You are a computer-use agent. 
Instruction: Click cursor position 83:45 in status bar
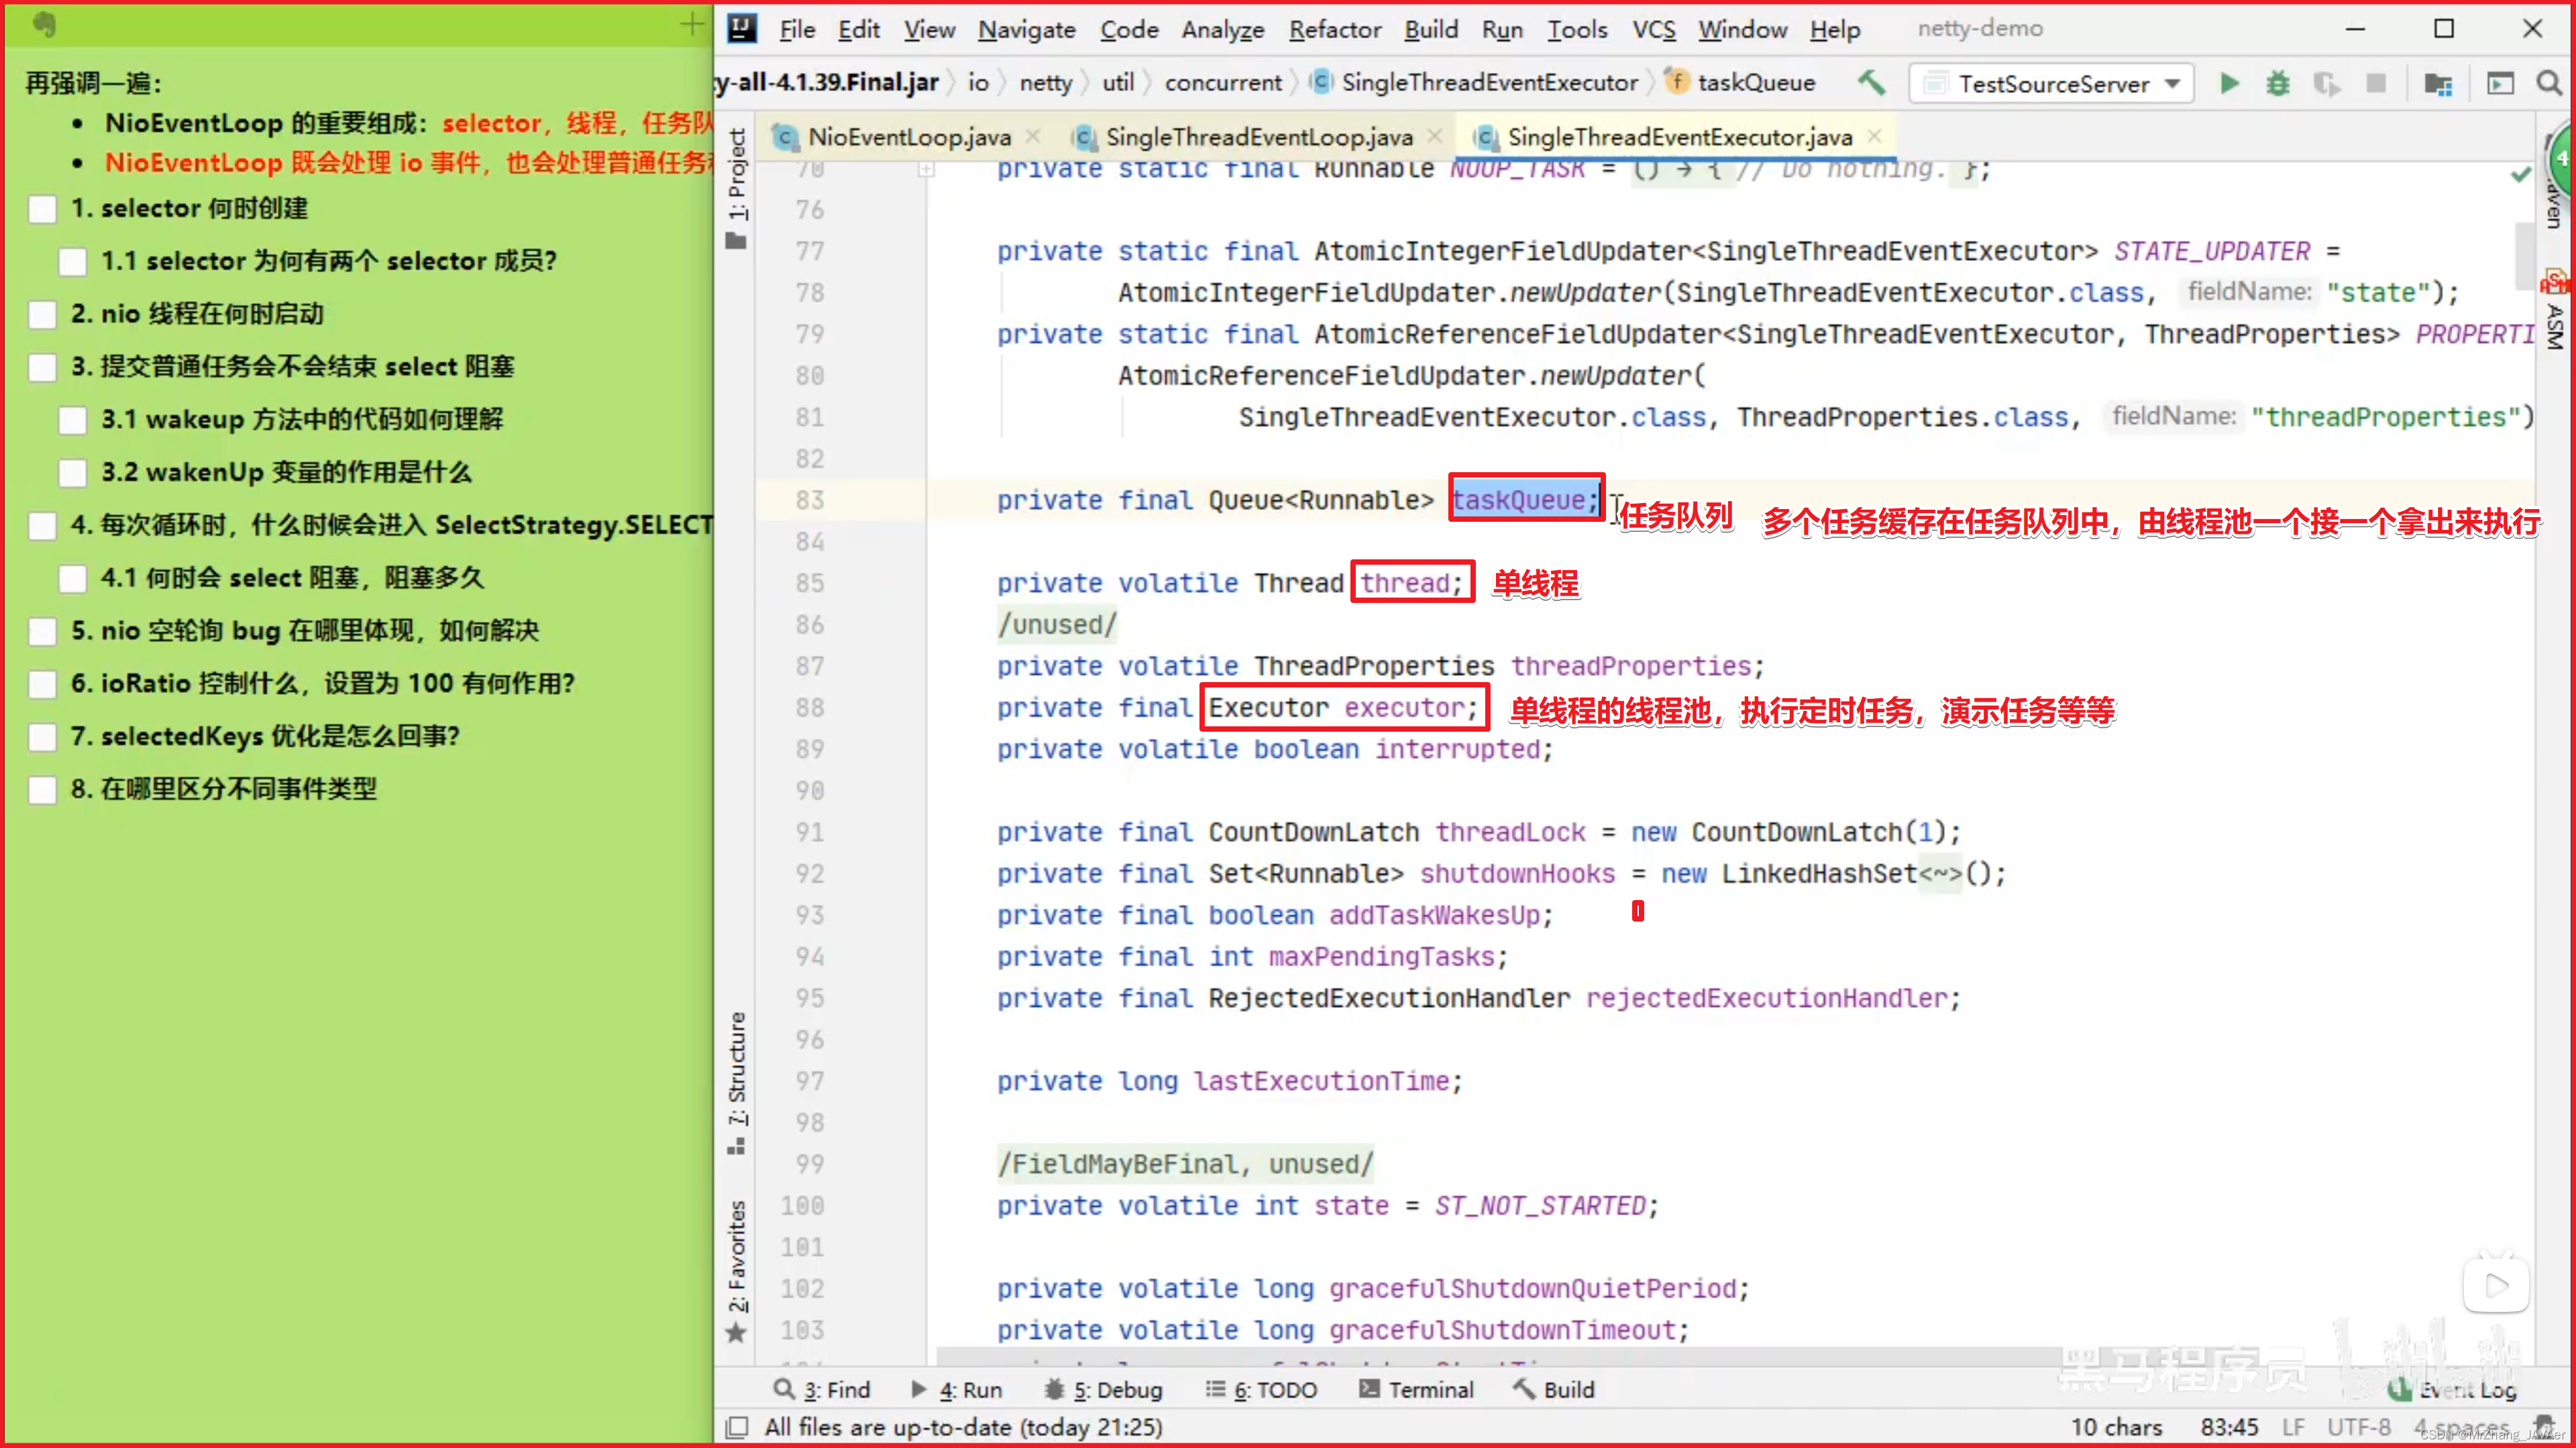coord(2229,1427)
